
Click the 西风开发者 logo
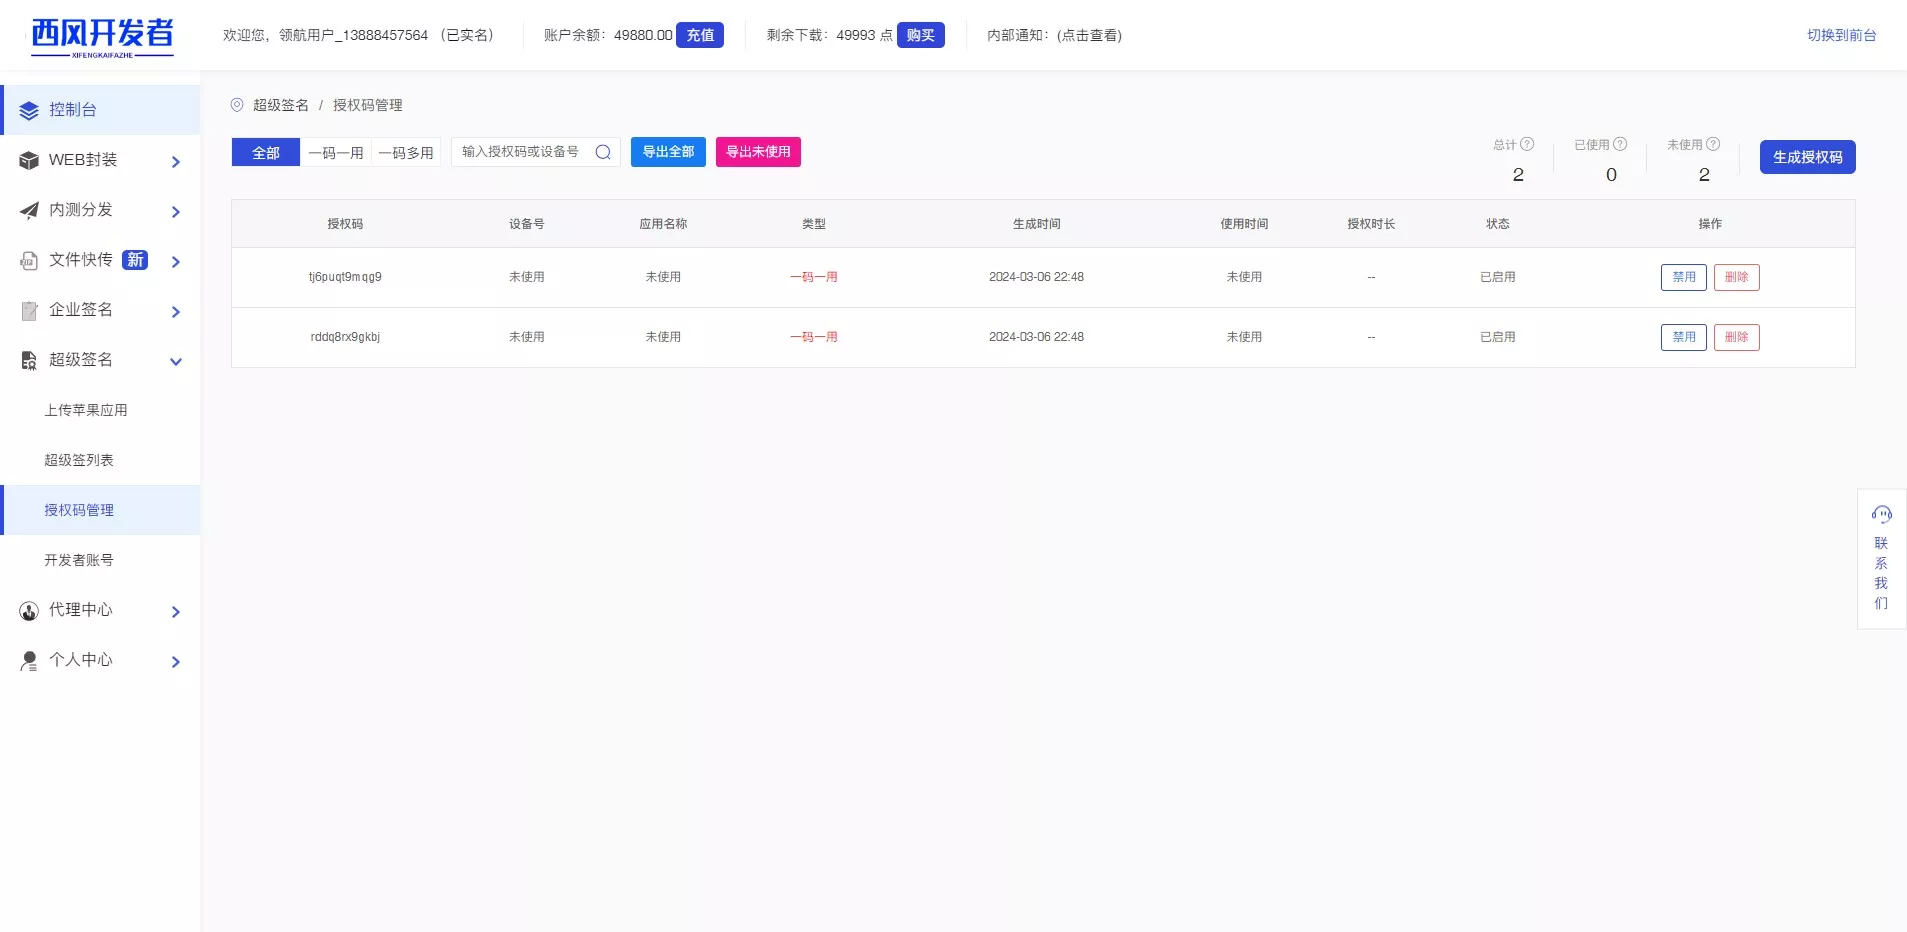click(x=102, y=36)
